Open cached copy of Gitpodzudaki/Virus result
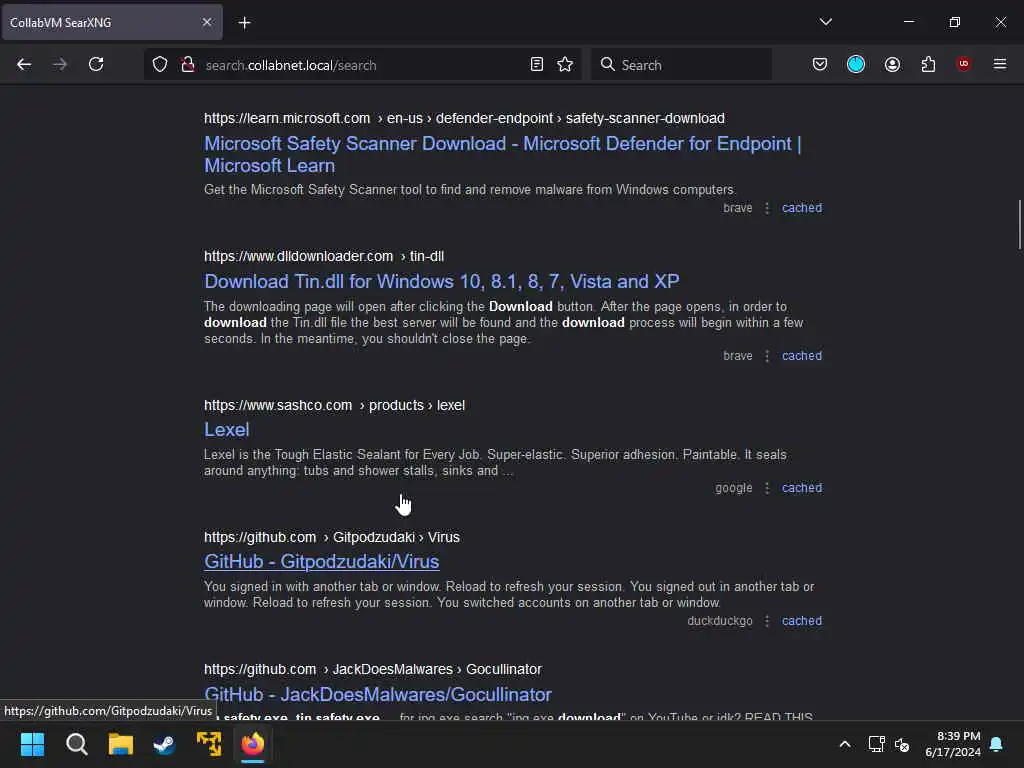The image size is (1024, 768). click(x=801, y=621)
